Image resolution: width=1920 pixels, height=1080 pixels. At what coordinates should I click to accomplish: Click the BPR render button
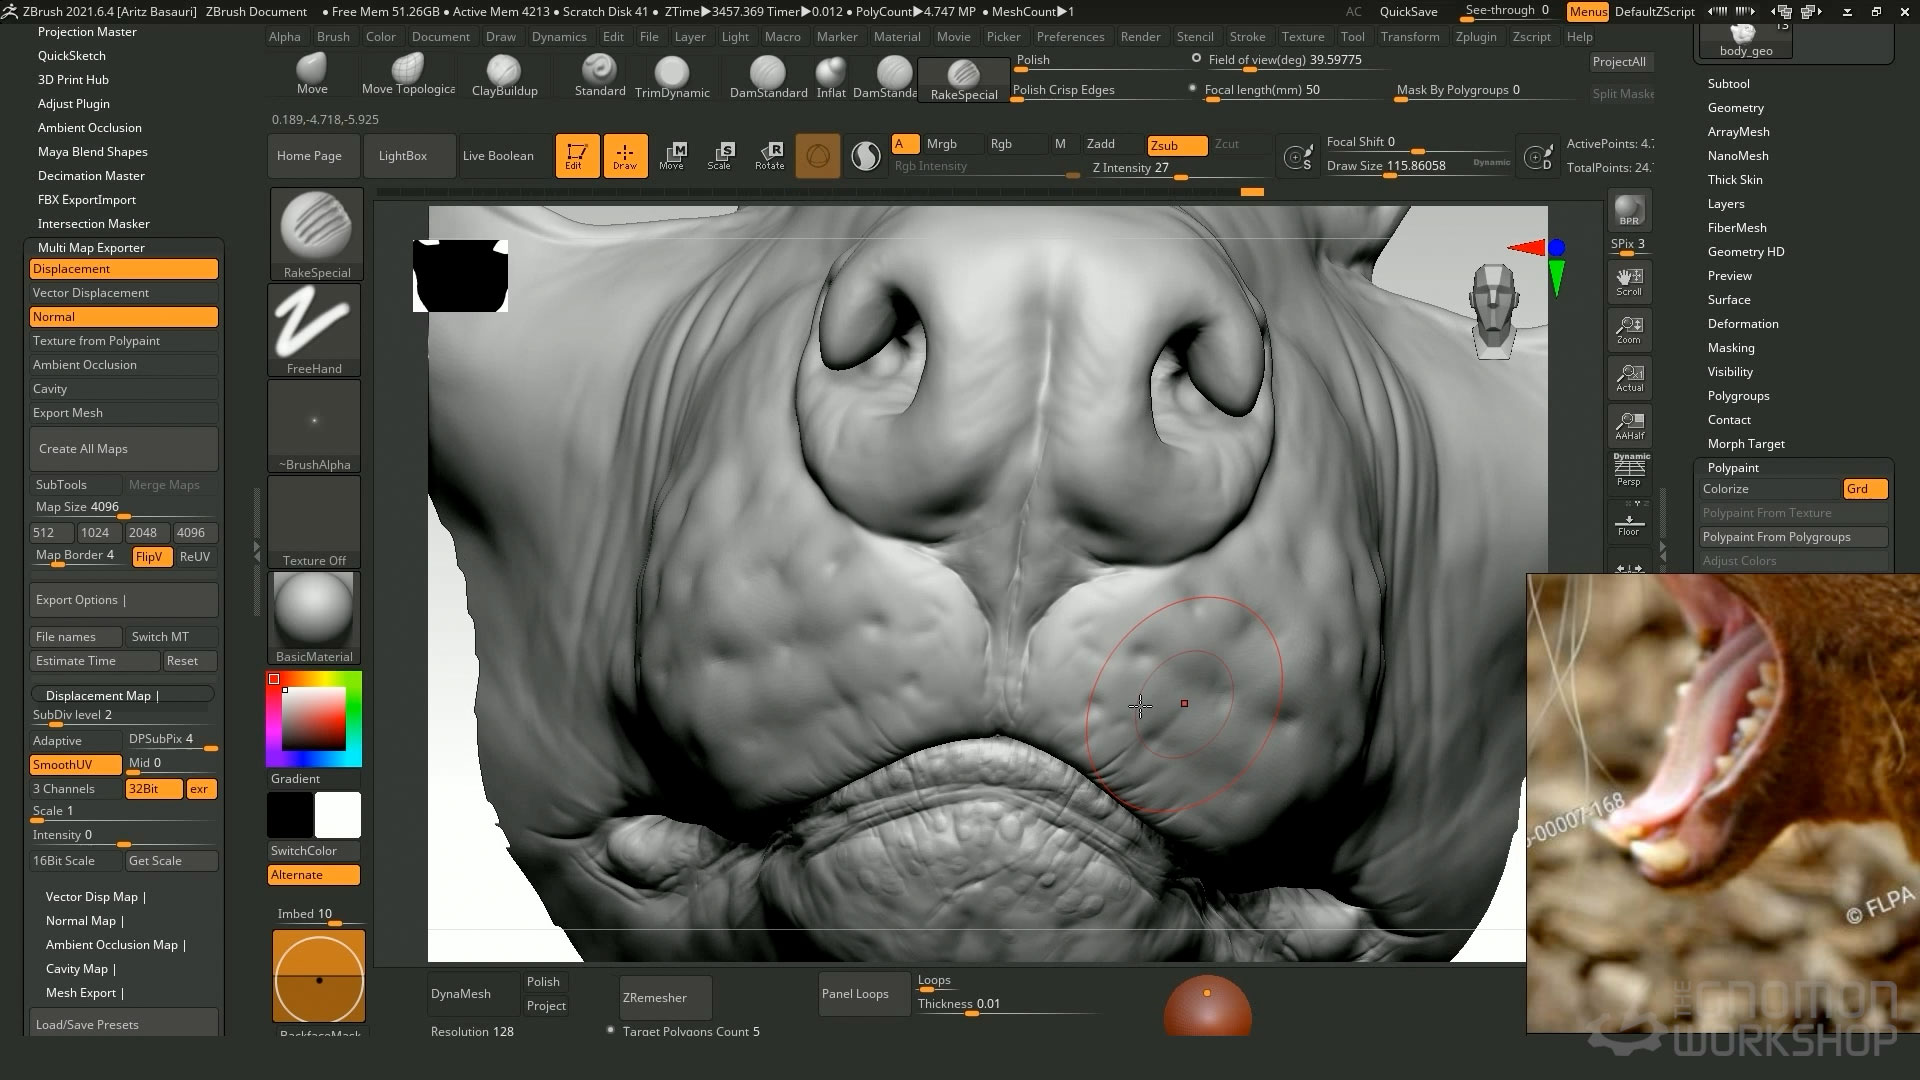point(1629,210)
